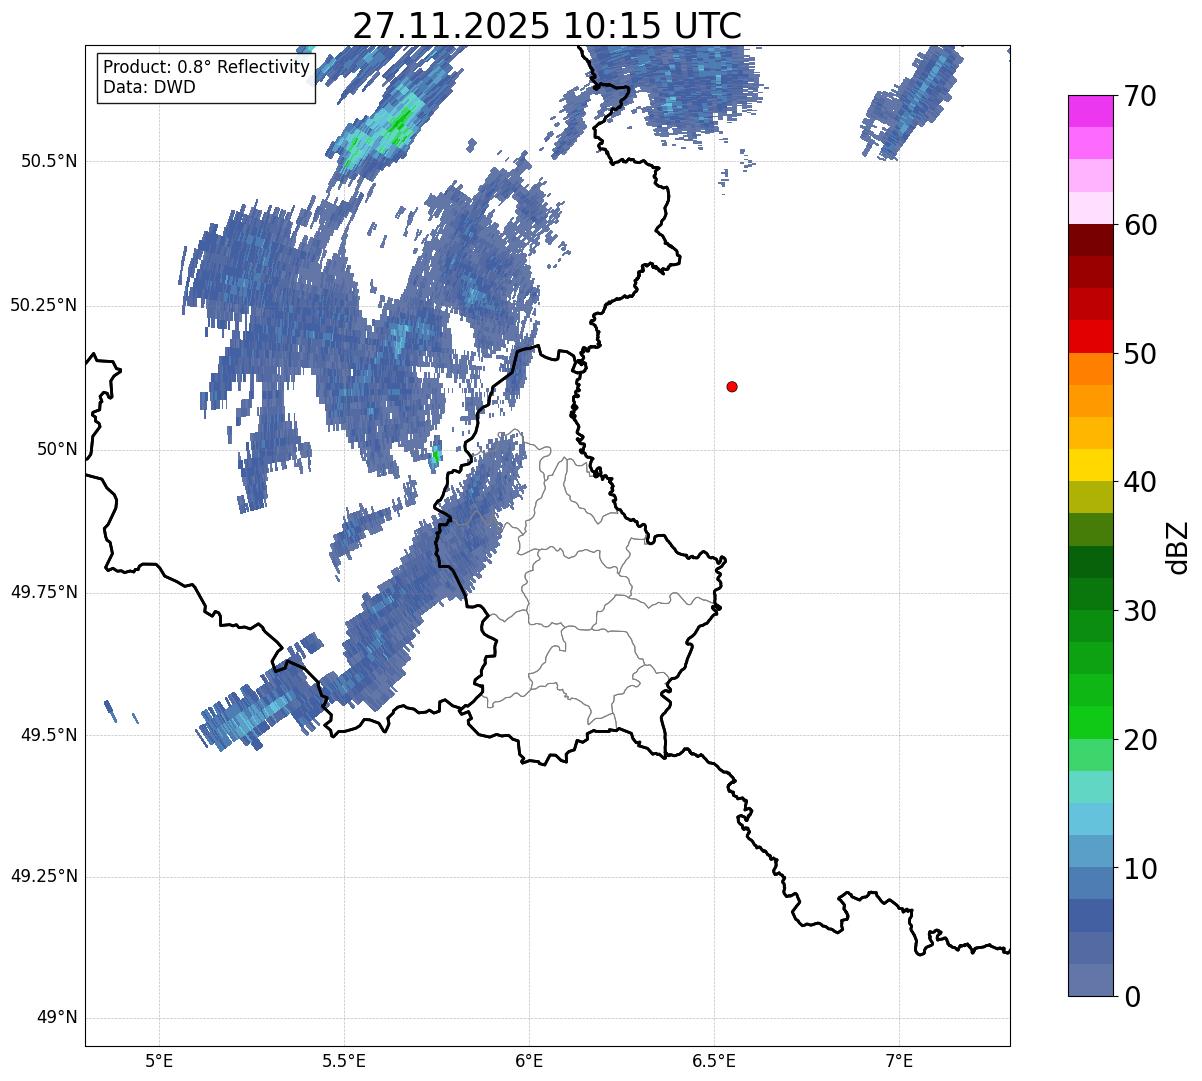Pick the bright green swatch above 20
This screenshot has width=1202, height=1081.
tap(1089, 723)
